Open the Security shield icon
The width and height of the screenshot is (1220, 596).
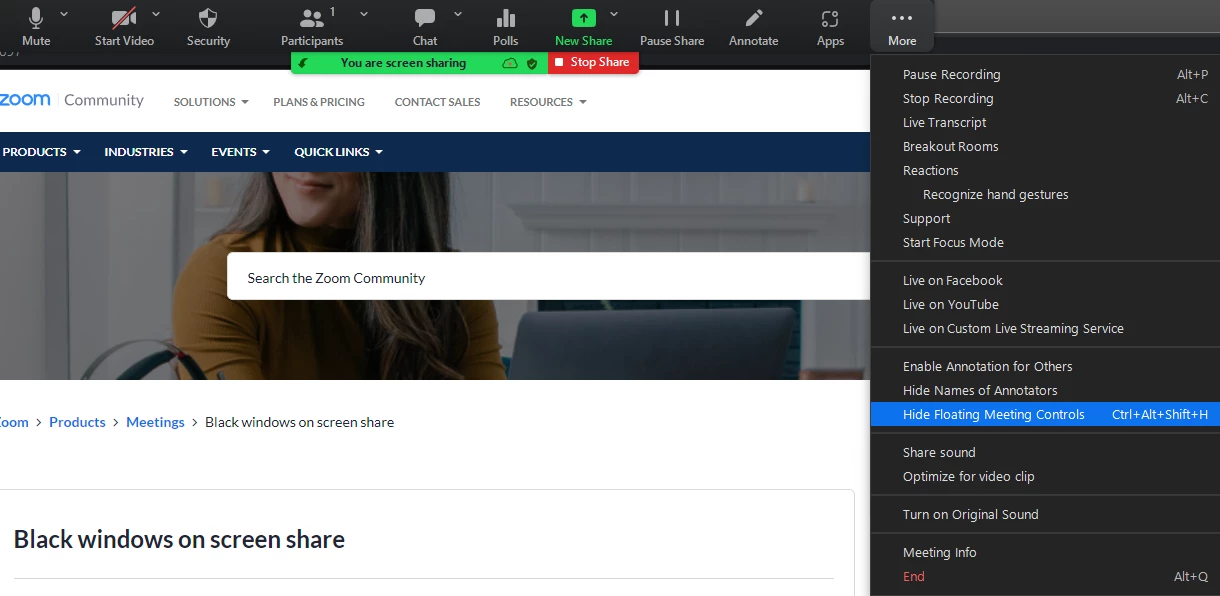tap(208, 18)
